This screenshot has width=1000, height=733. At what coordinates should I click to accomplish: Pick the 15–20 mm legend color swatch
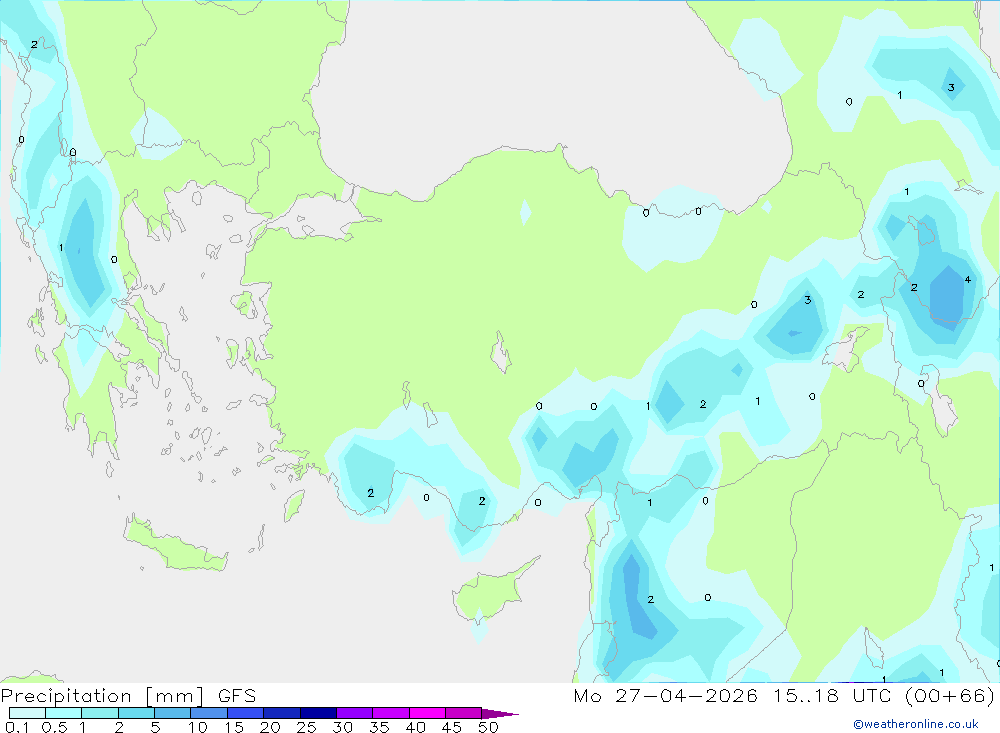pyautogui.click(x=246, y=713)
